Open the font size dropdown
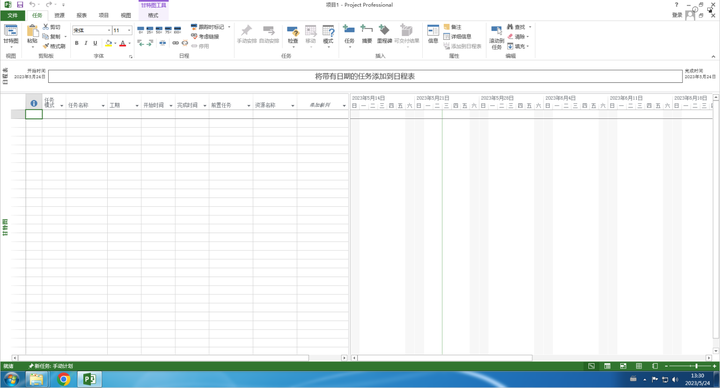Viewport: 720px width, 388px height. pyautogui.click(x=129, y=30)
